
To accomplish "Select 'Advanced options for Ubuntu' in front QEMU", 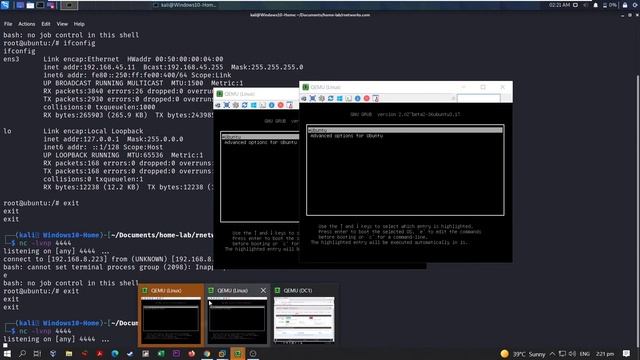I will [x=346, y=136].
